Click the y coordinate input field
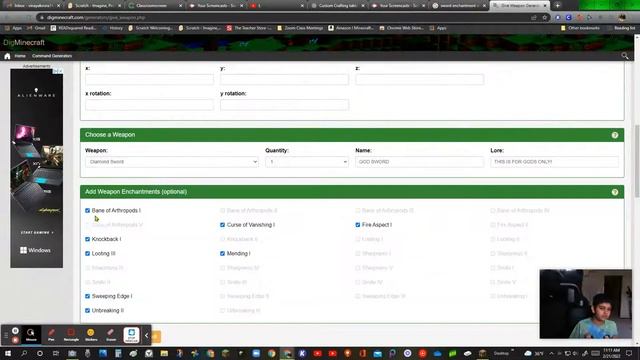The width and height of the screenshot is (640, 360). point(284,80)
